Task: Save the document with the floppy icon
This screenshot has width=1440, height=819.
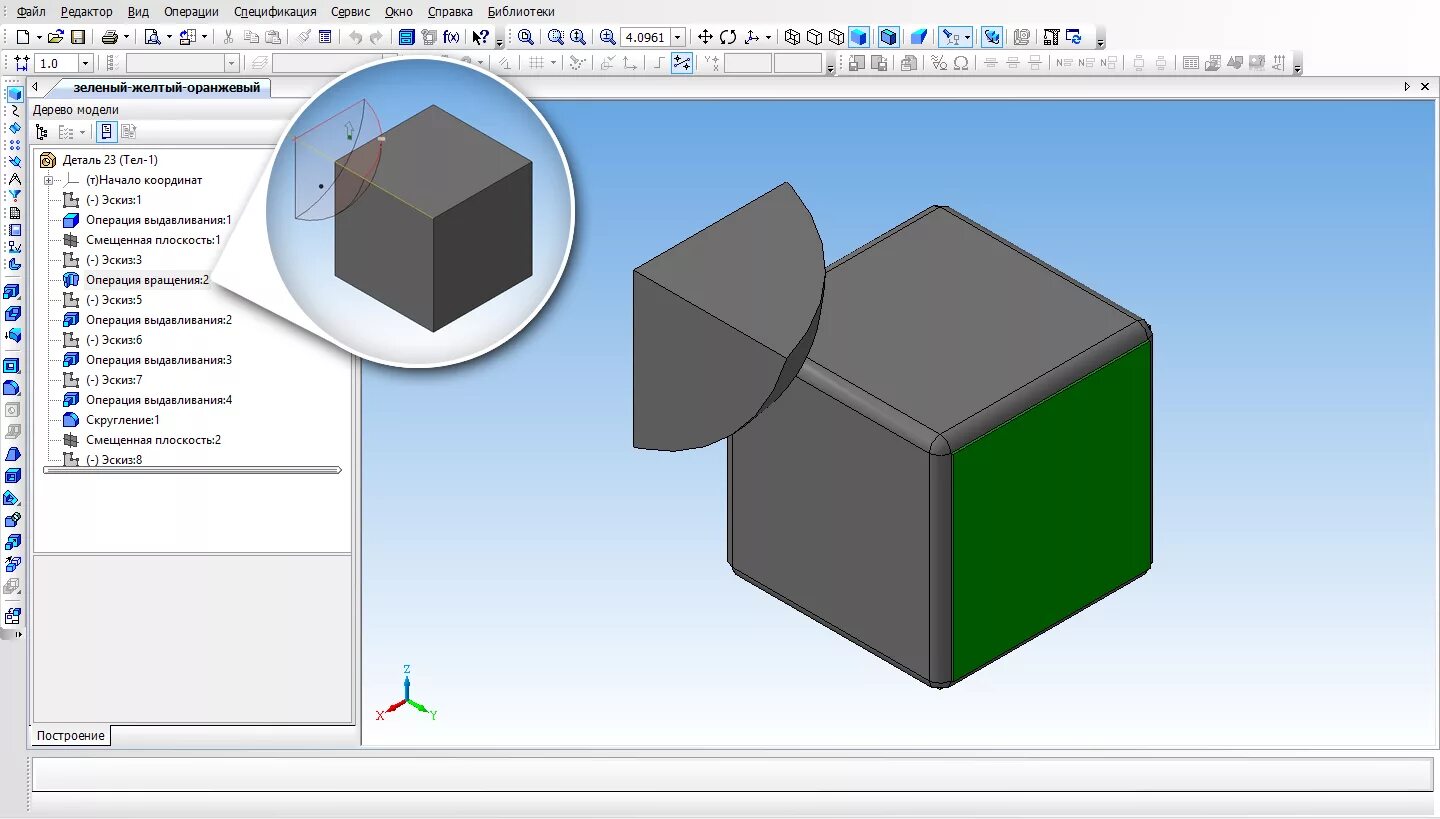Action: [x=78, y=37]
